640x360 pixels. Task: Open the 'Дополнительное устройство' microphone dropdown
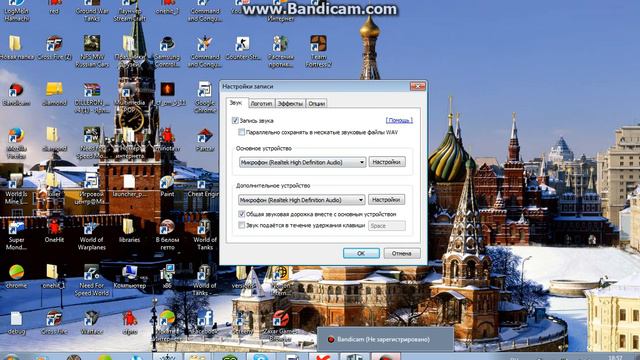pos(302,200)
